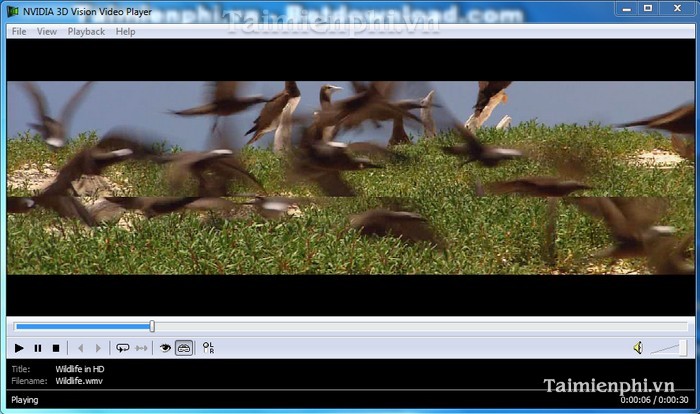Click the eye icon in the toolbar
The height and width of the screenshot is (414, 700).
click(x=165, y=348)
